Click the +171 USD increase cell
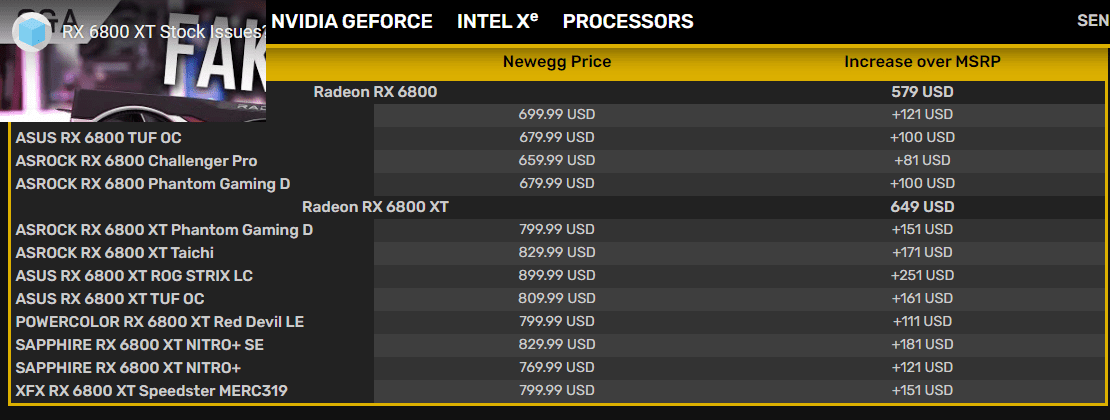Viewport: 1110px width, 420px height. pyautogui.click(x=922, y=253)
